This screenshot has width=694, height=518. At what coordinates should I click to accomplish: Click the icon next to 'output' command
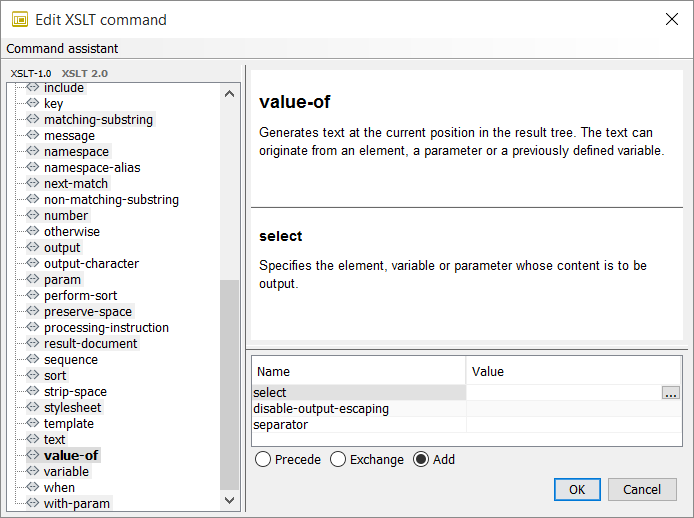click(32, 248)
